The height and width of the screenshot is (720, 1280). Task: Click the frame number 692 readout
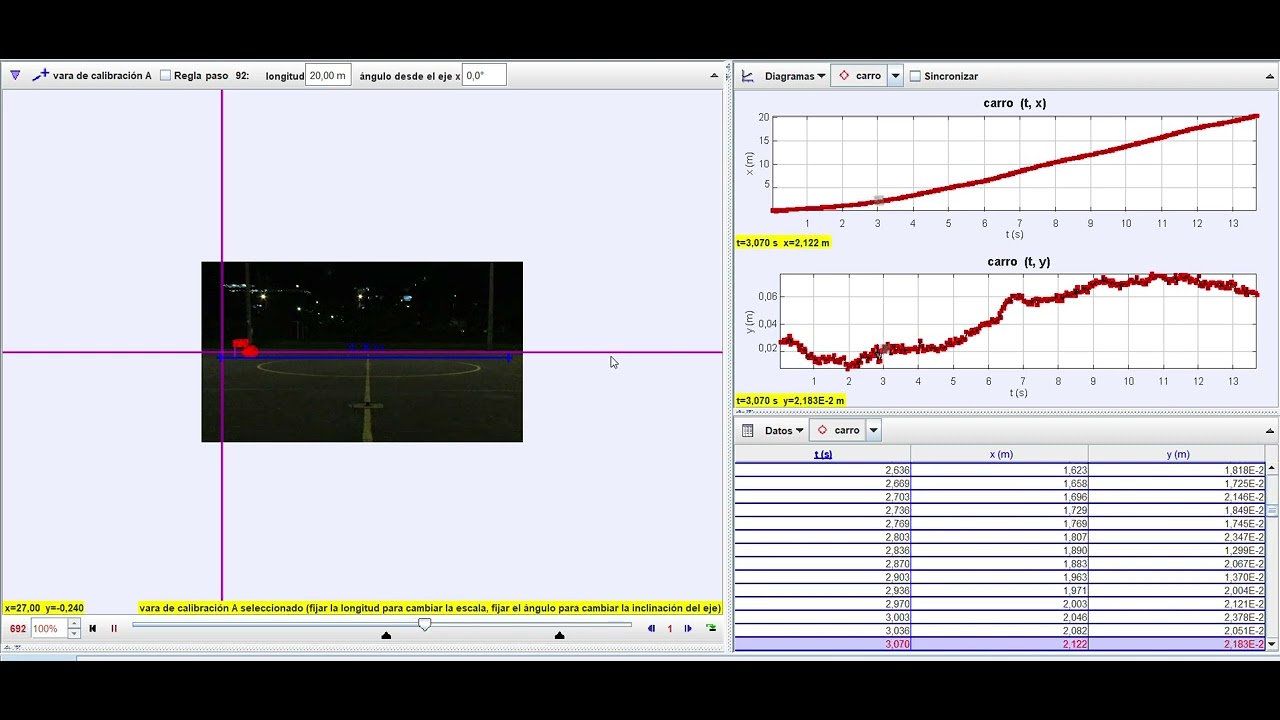[x=17, y=629]
